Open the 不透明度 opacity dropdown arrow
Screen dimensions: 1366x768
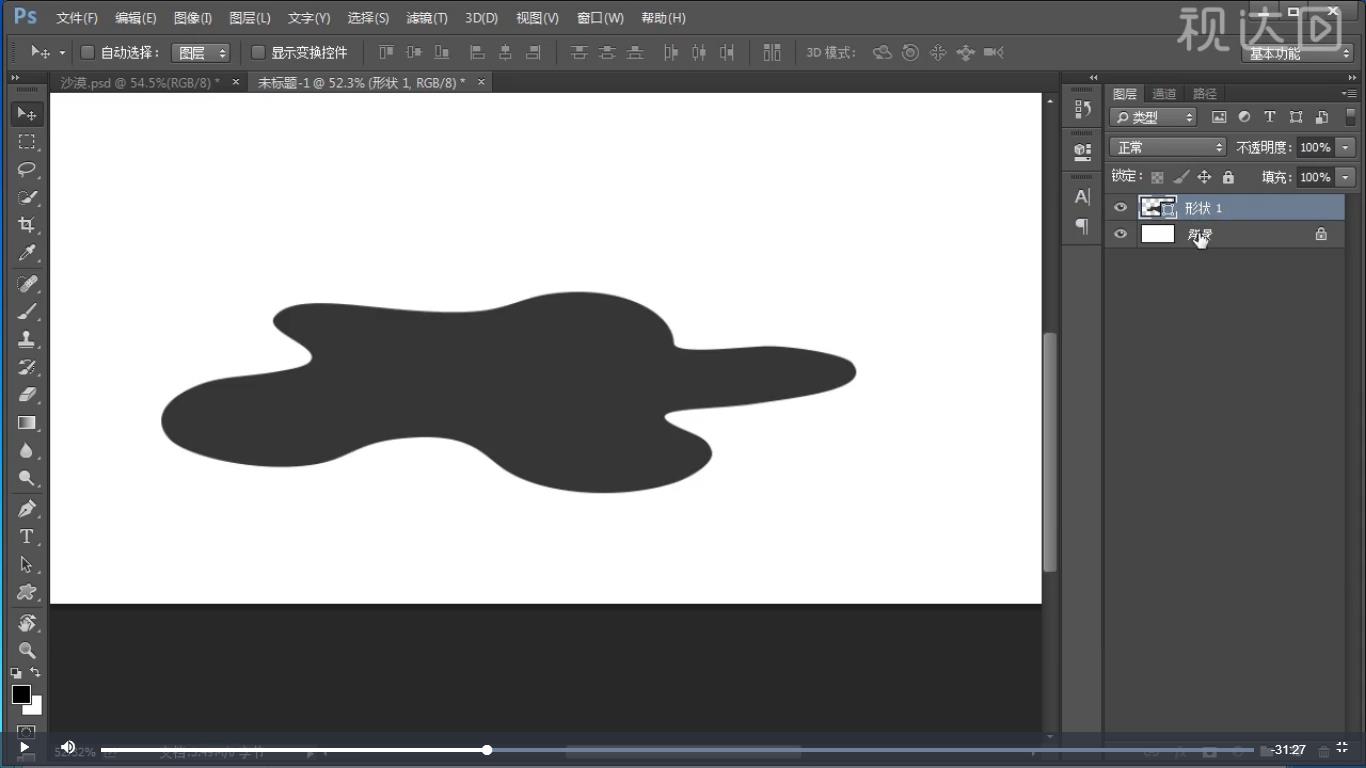[1345, 147]
